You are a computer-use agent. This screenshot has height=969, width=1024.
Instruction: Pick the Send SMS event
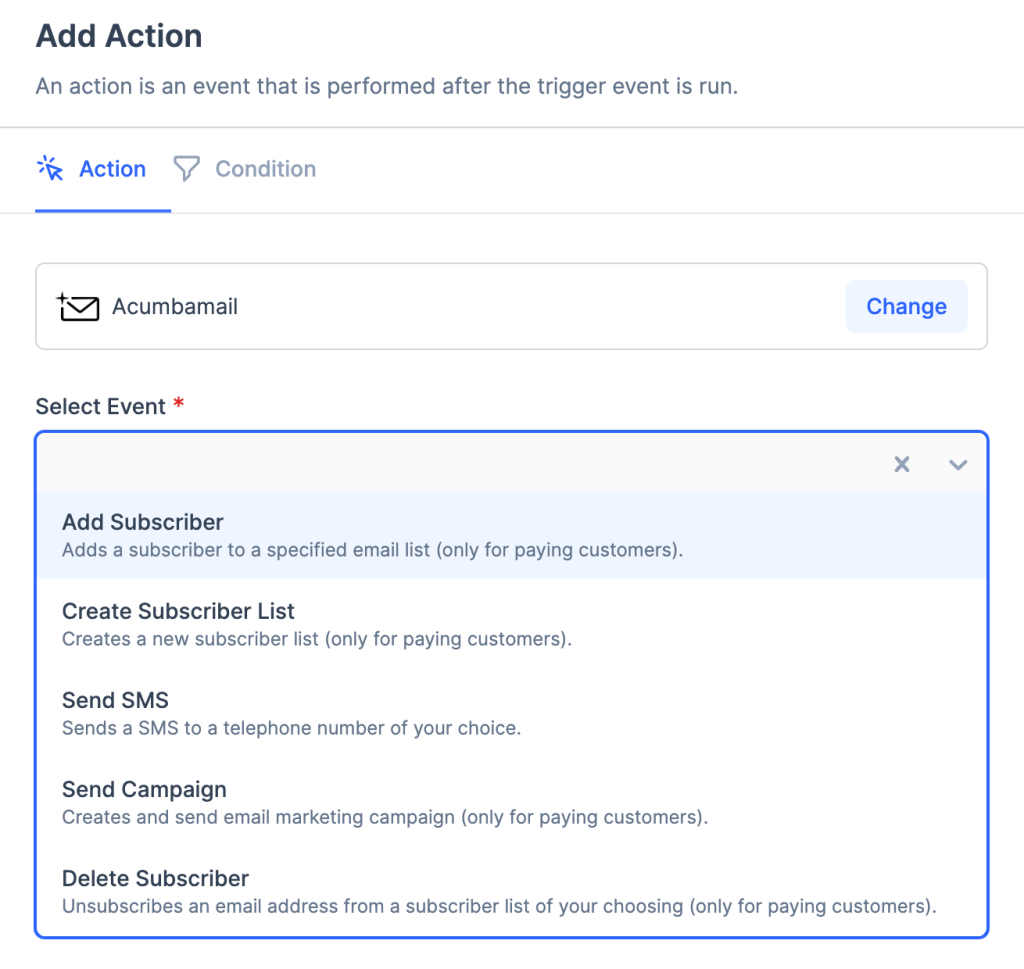tap(115, 700)
